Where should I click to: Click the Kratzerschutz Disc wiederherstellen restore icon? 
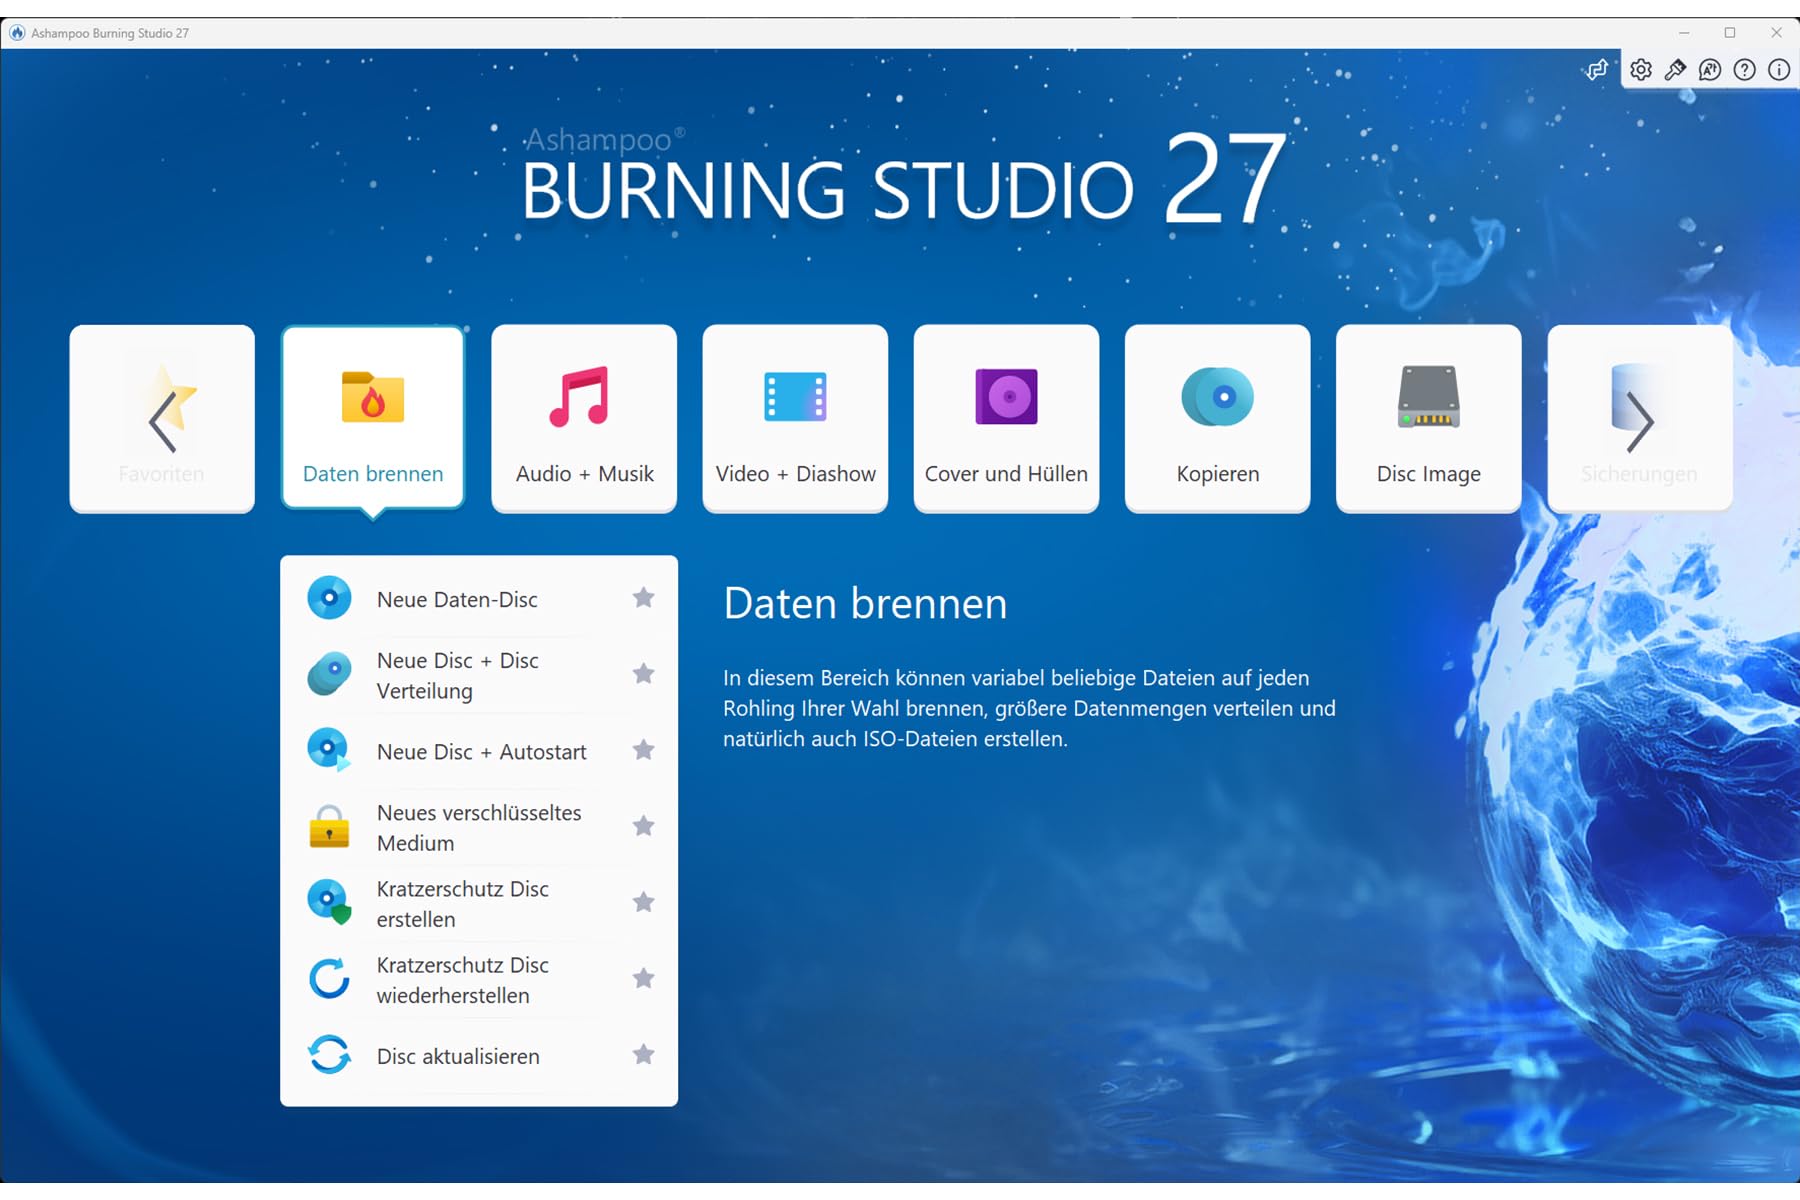[329, 978]
